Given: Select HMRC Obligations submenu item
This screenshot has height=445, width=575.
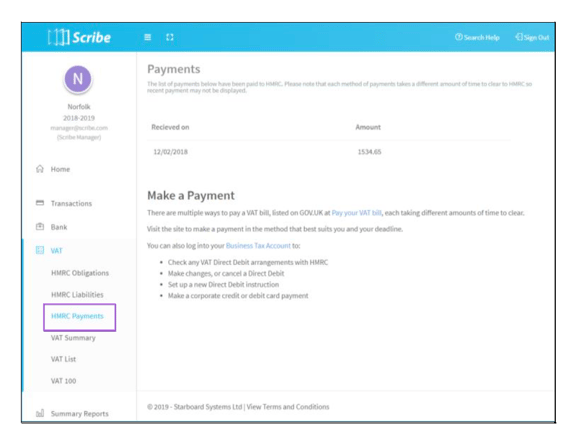Looking at the screenshot, I should [x=80, y=273].
